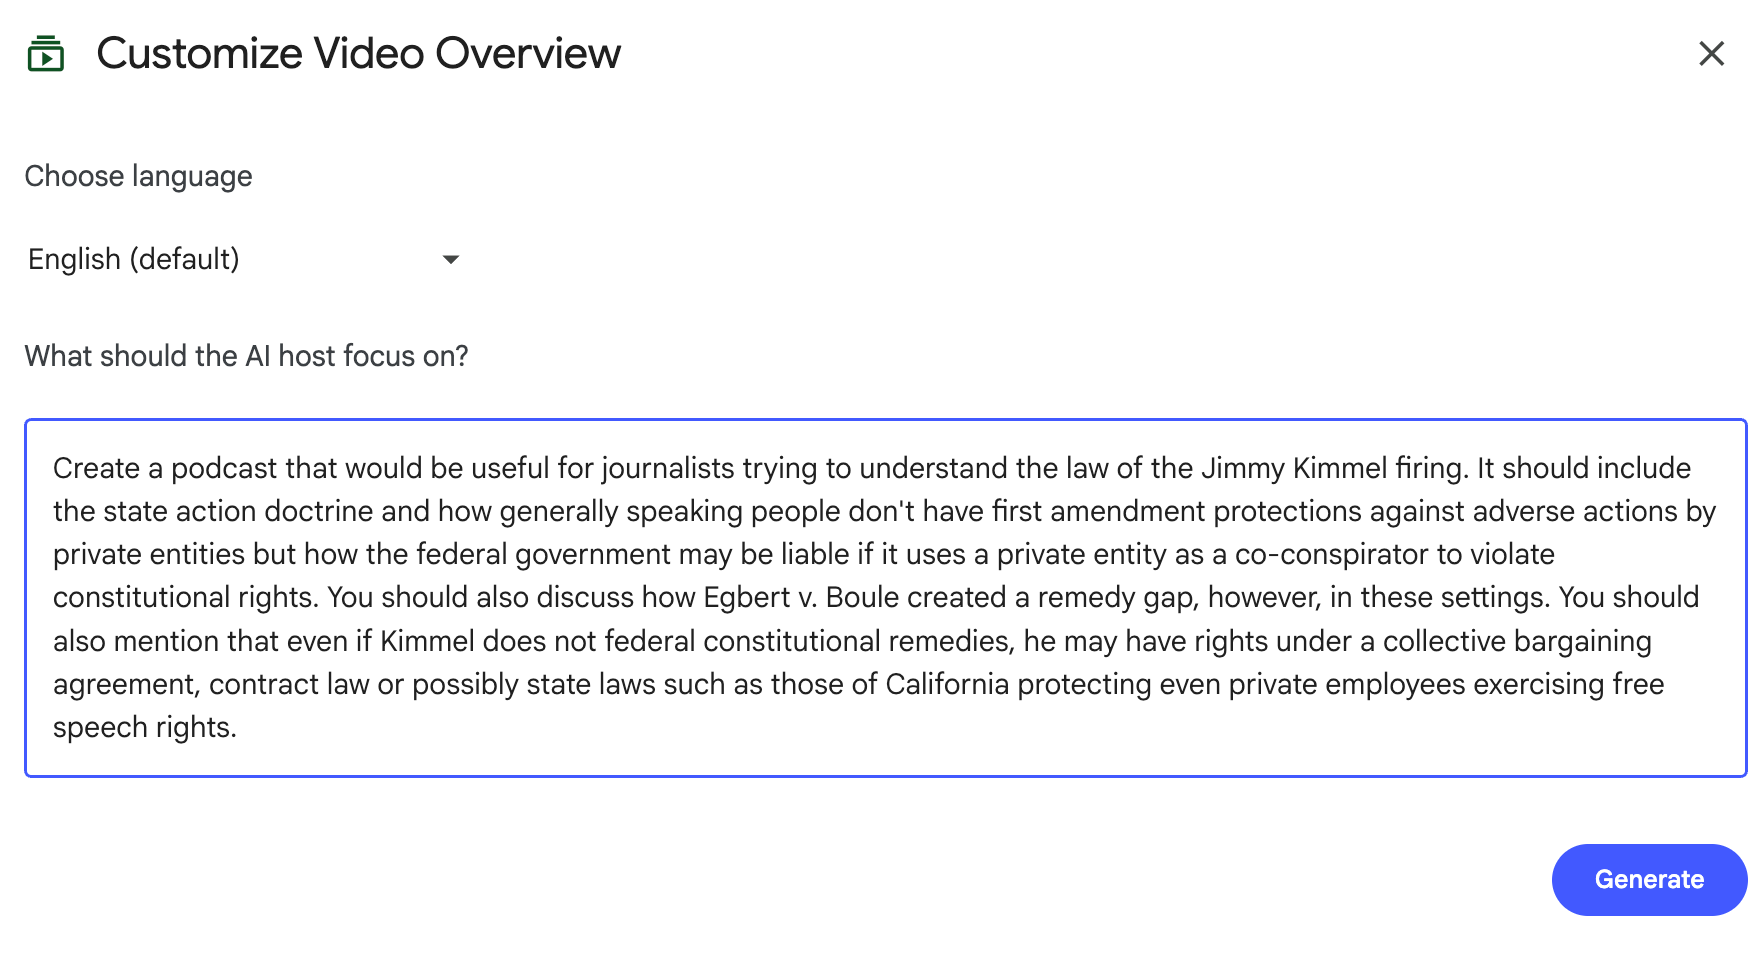The image size is (1761, 959).
Task: Place cursor after 'speech rights.' at the end
Action: pos(238,728)
